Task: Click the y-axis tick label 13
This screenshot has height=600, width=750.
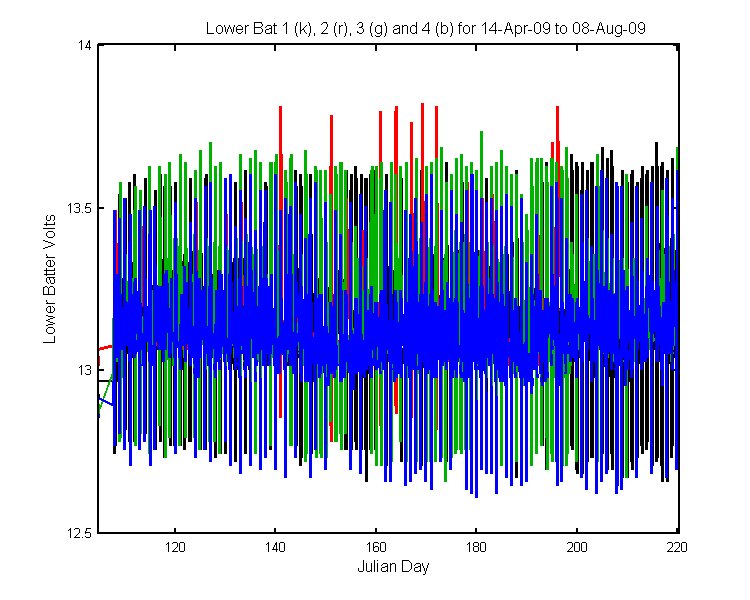Action: [x=84, y=370]
